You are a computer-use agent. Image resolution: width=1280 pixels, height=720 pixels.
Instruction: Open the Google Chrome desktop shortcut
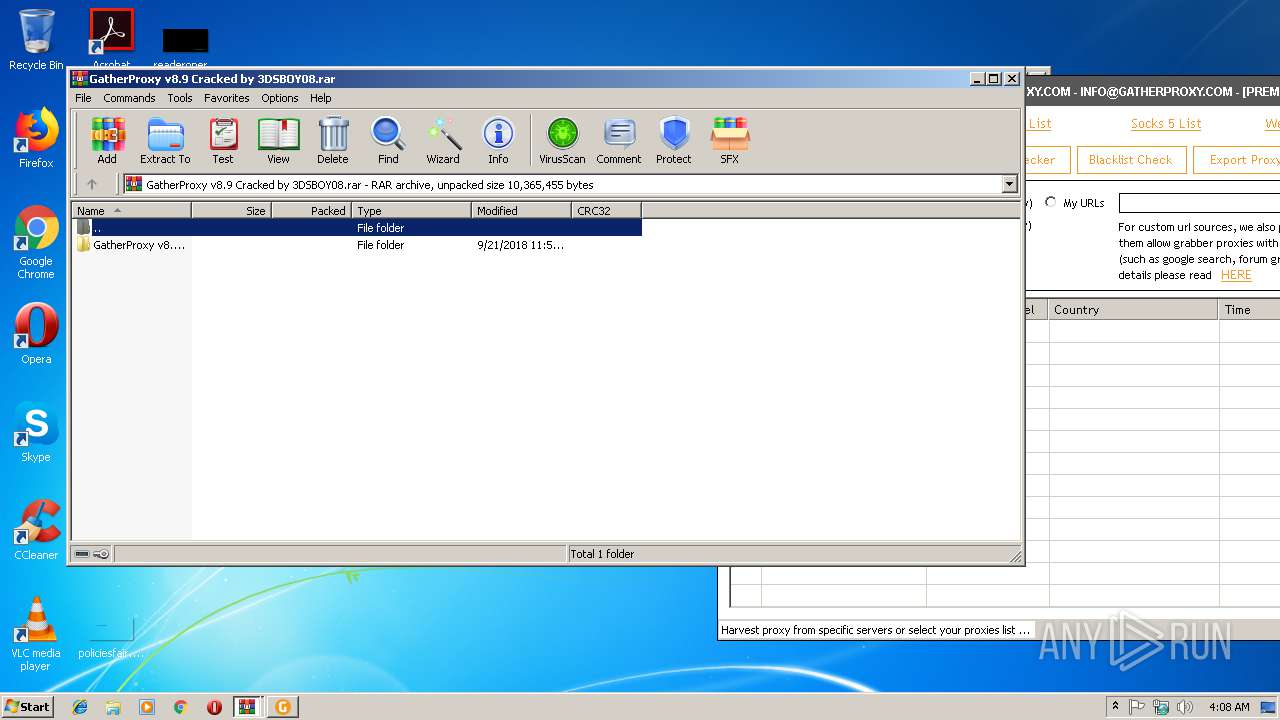(36, 243)
